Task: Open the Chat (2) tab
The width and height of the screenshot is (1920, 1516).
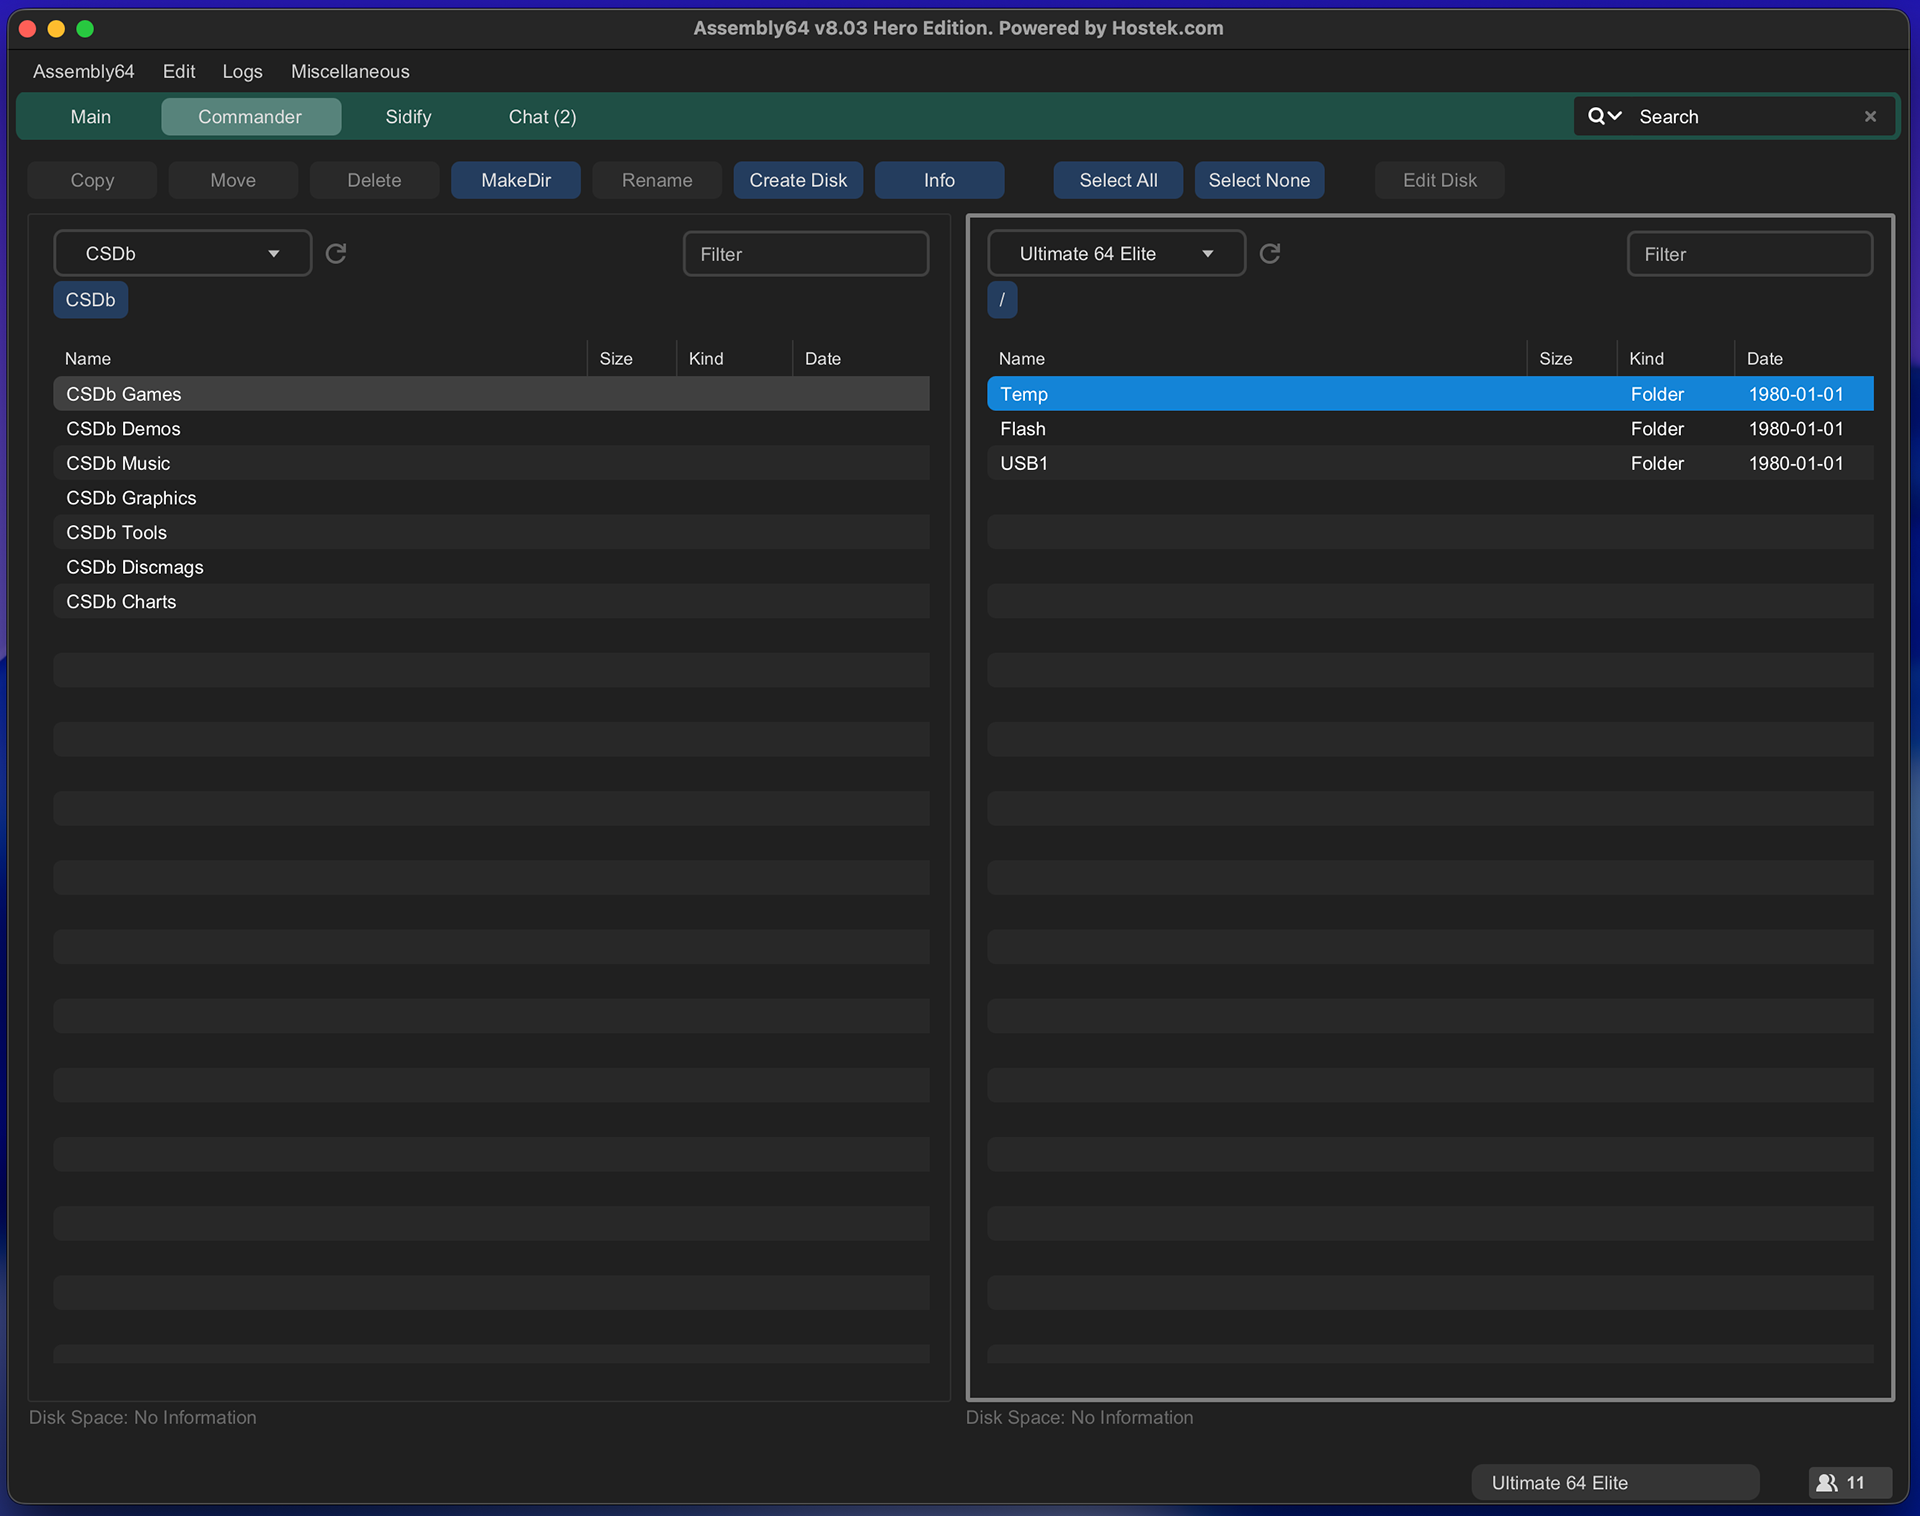Action: pos(542,116)
